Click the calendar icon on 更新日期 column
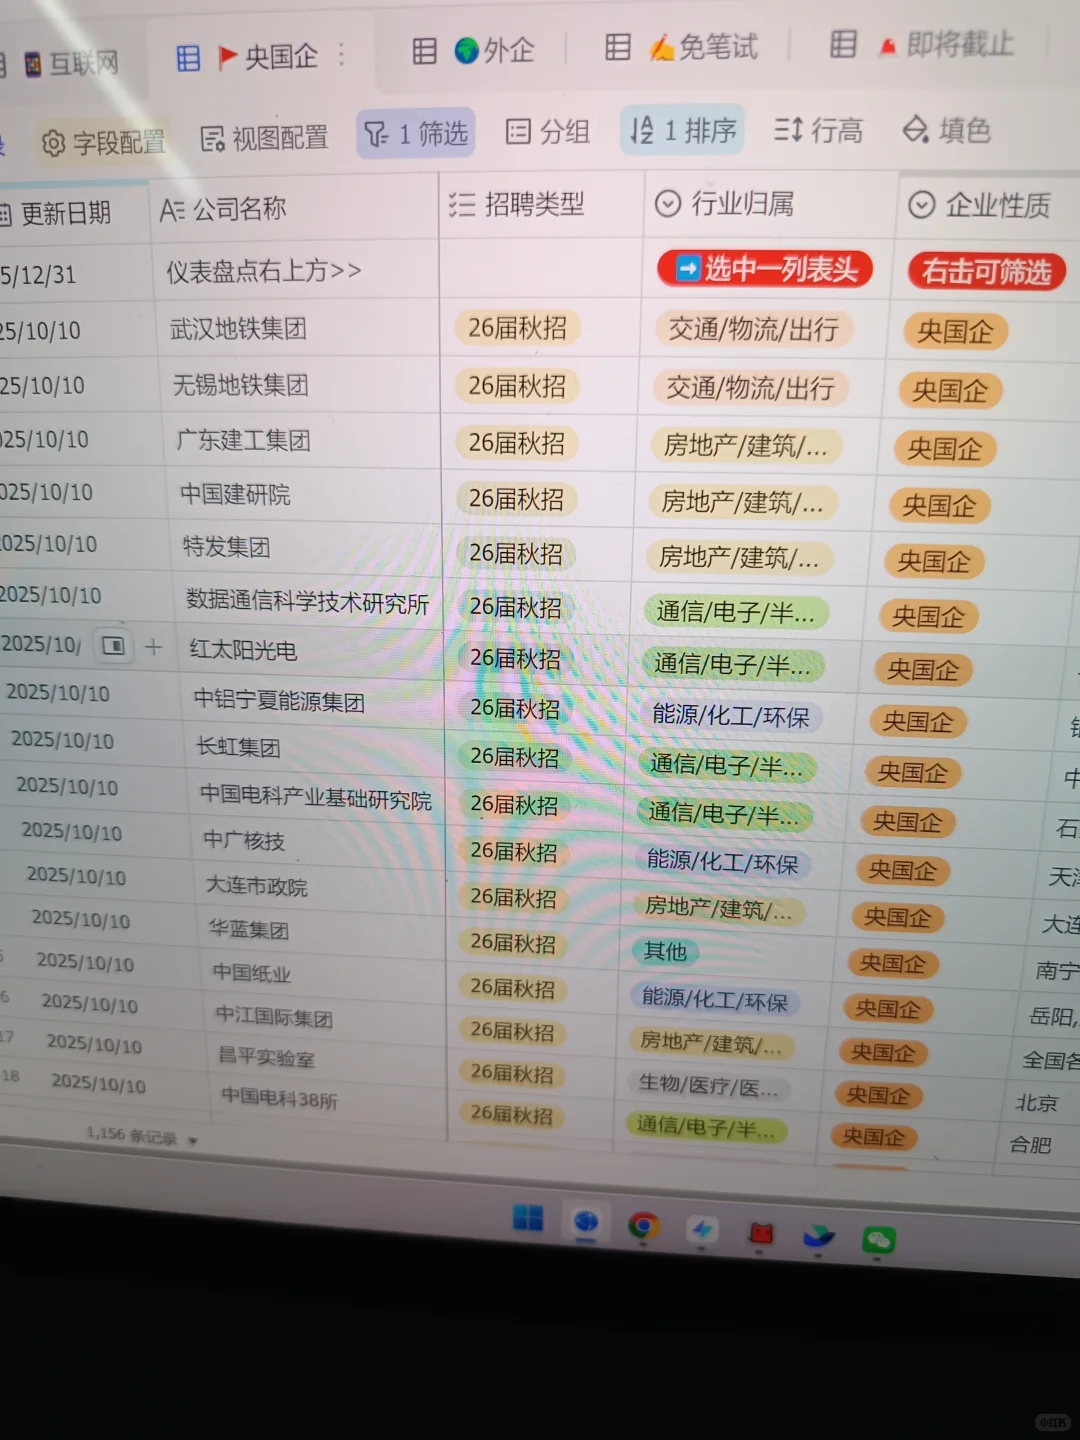The width and height of the screenshot is (1080, 1440). [5, 211]
